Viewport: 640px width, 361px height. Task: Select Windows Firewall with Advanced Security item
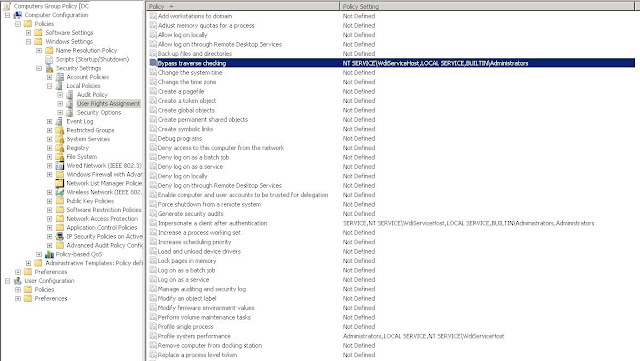pos(104,174)
